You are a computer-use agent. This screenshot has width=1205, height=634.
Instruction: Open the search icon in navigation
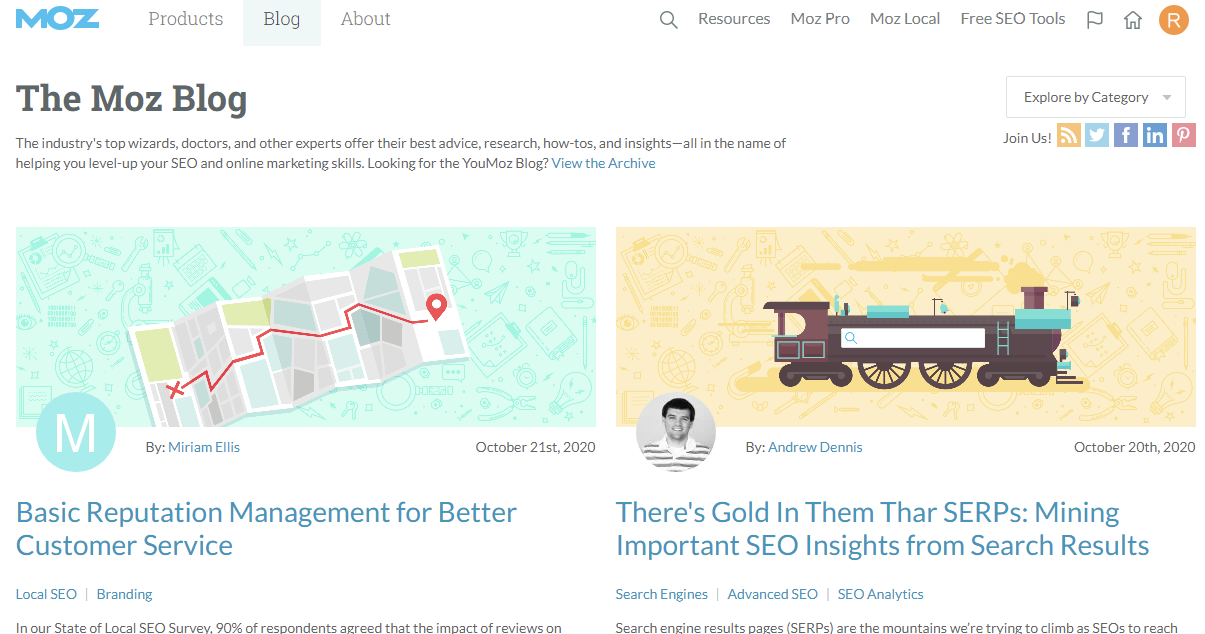(x=668, y=18)
